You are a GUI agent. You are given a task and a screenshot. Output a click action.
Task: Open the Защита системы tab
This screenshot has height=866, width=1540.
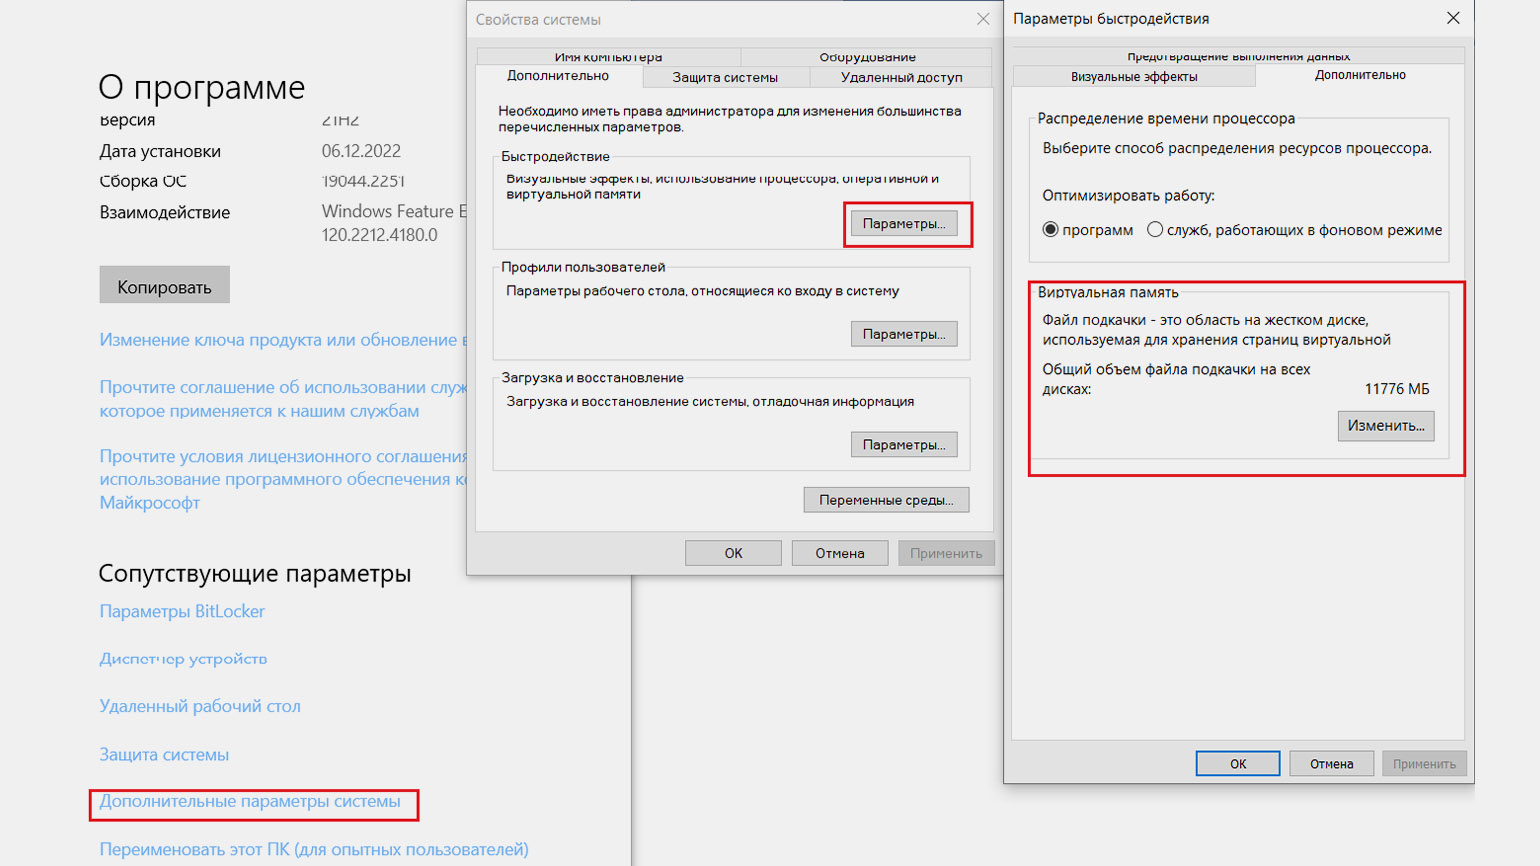pos(725,77)
